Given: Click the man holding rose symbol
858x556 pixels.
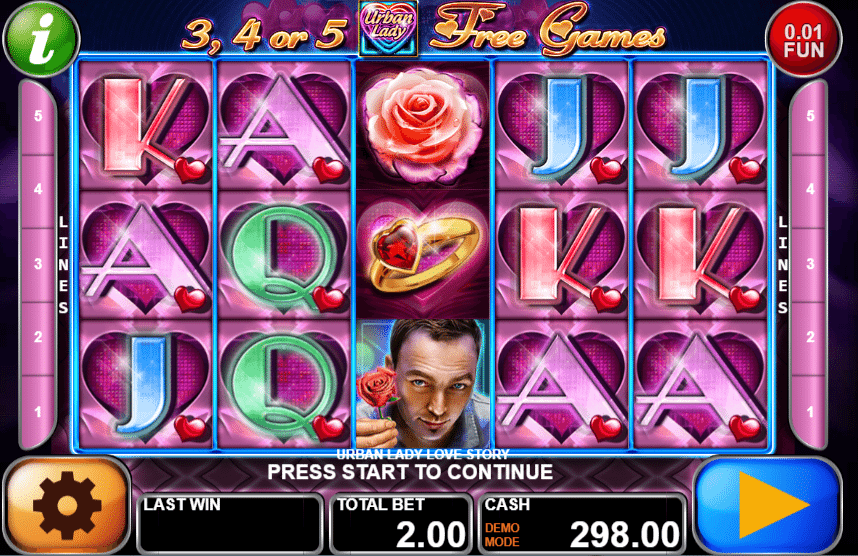Looking at the screenshot, I should pos(422,384).
